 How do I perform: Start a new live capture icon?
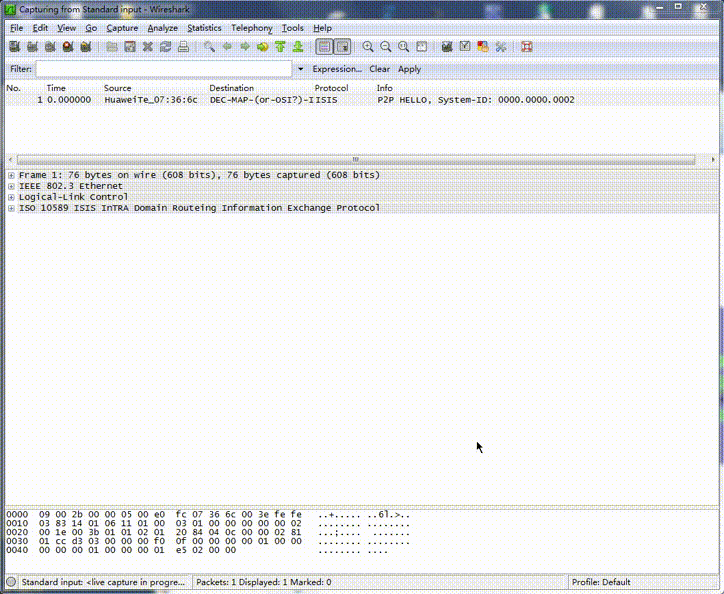coord(50,47)
